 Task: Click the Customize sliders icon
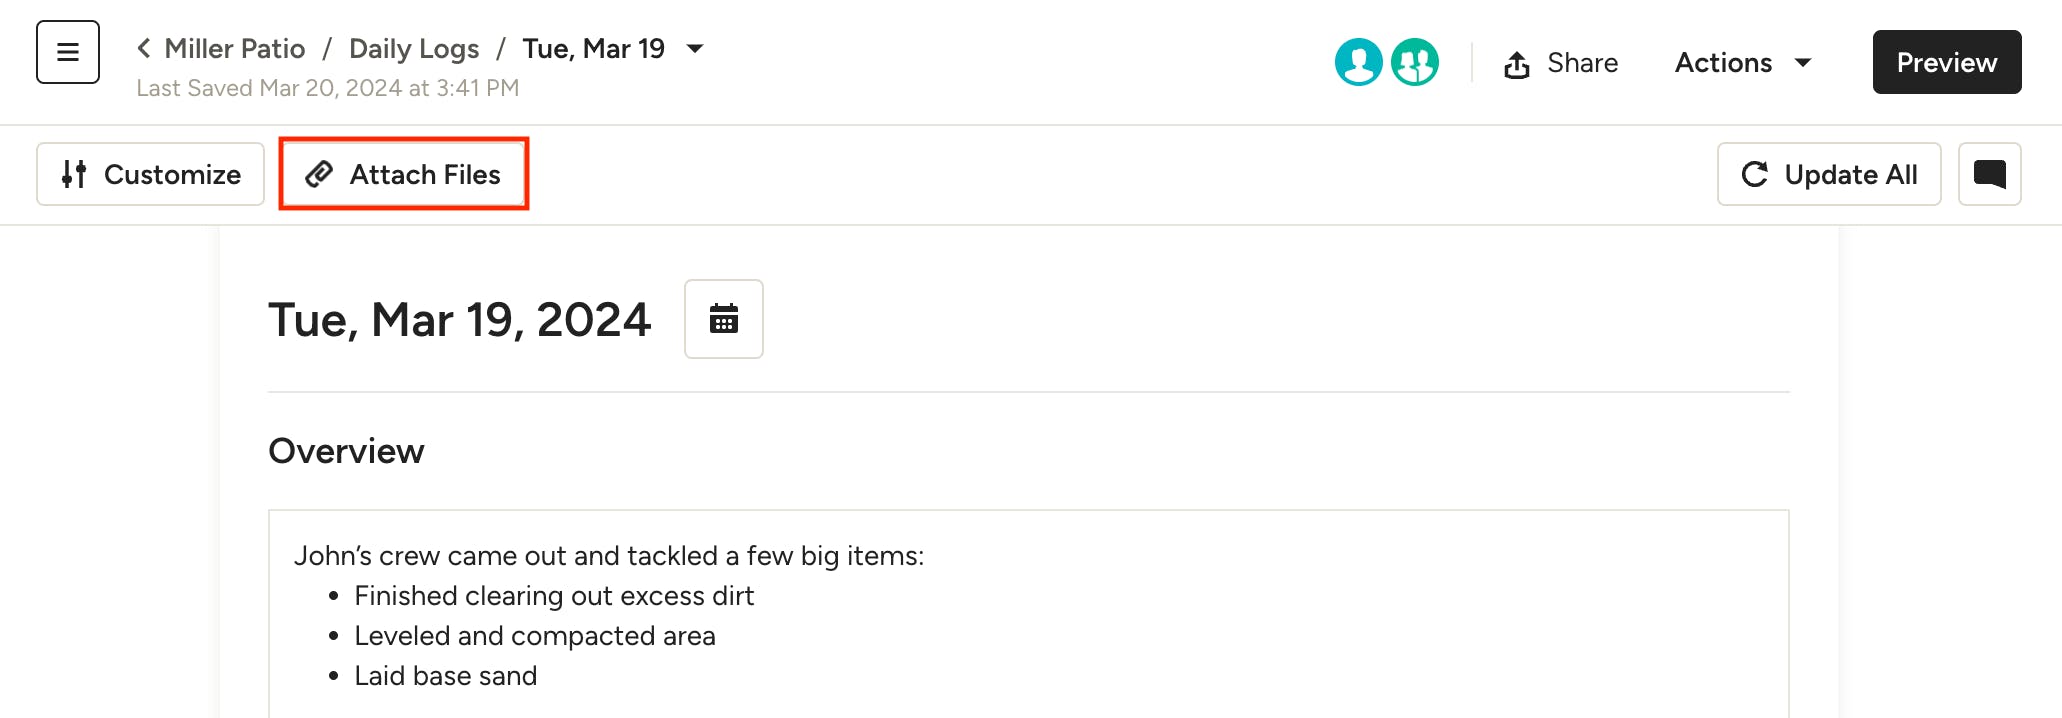(x=74, y=174)
